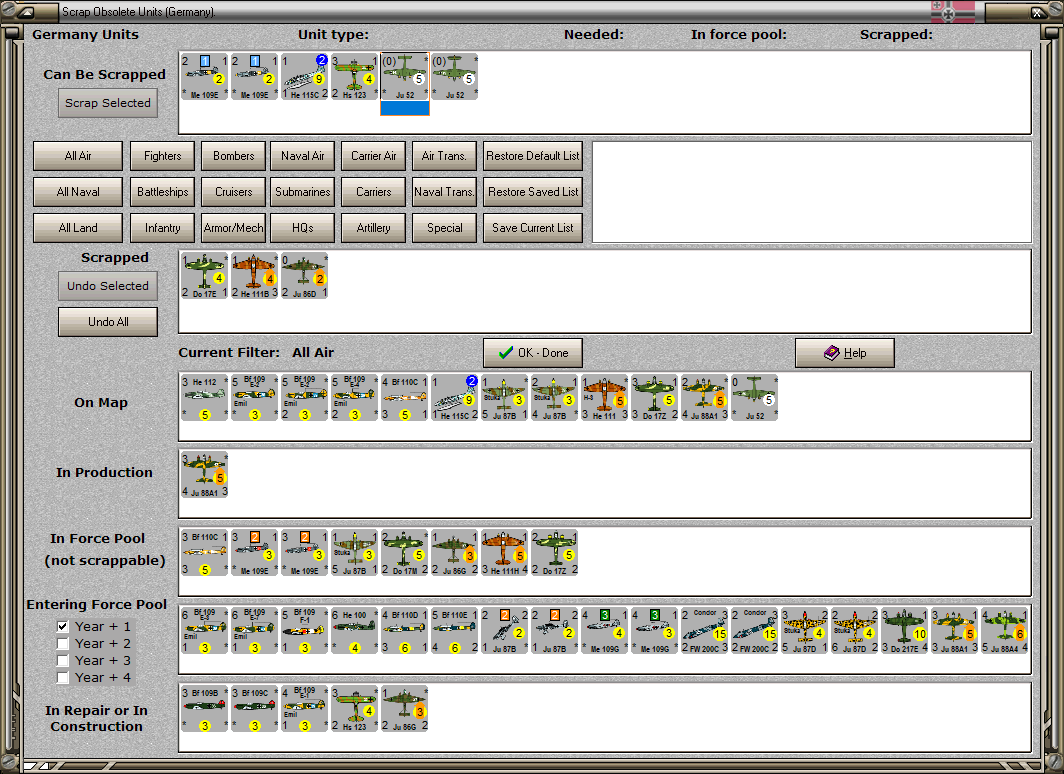Enable the Year + 2 checkbox
The height and width of the screenshot is (774, 1064).
coord(63,643)
